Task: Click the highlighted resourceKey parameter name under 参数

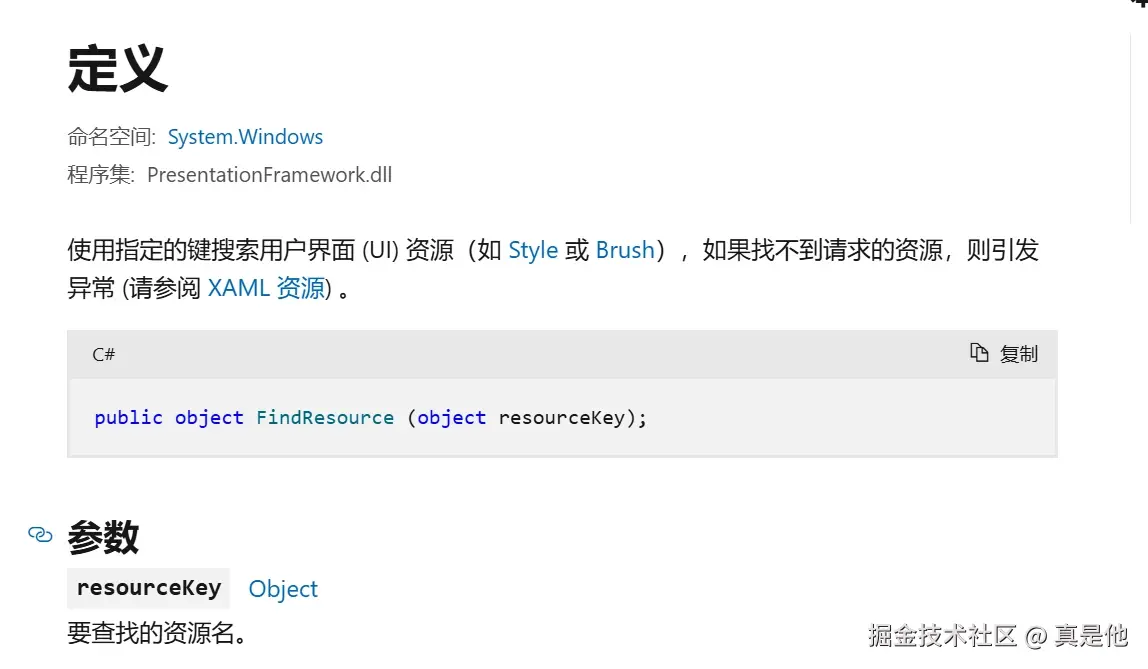Action: point(149,588)
